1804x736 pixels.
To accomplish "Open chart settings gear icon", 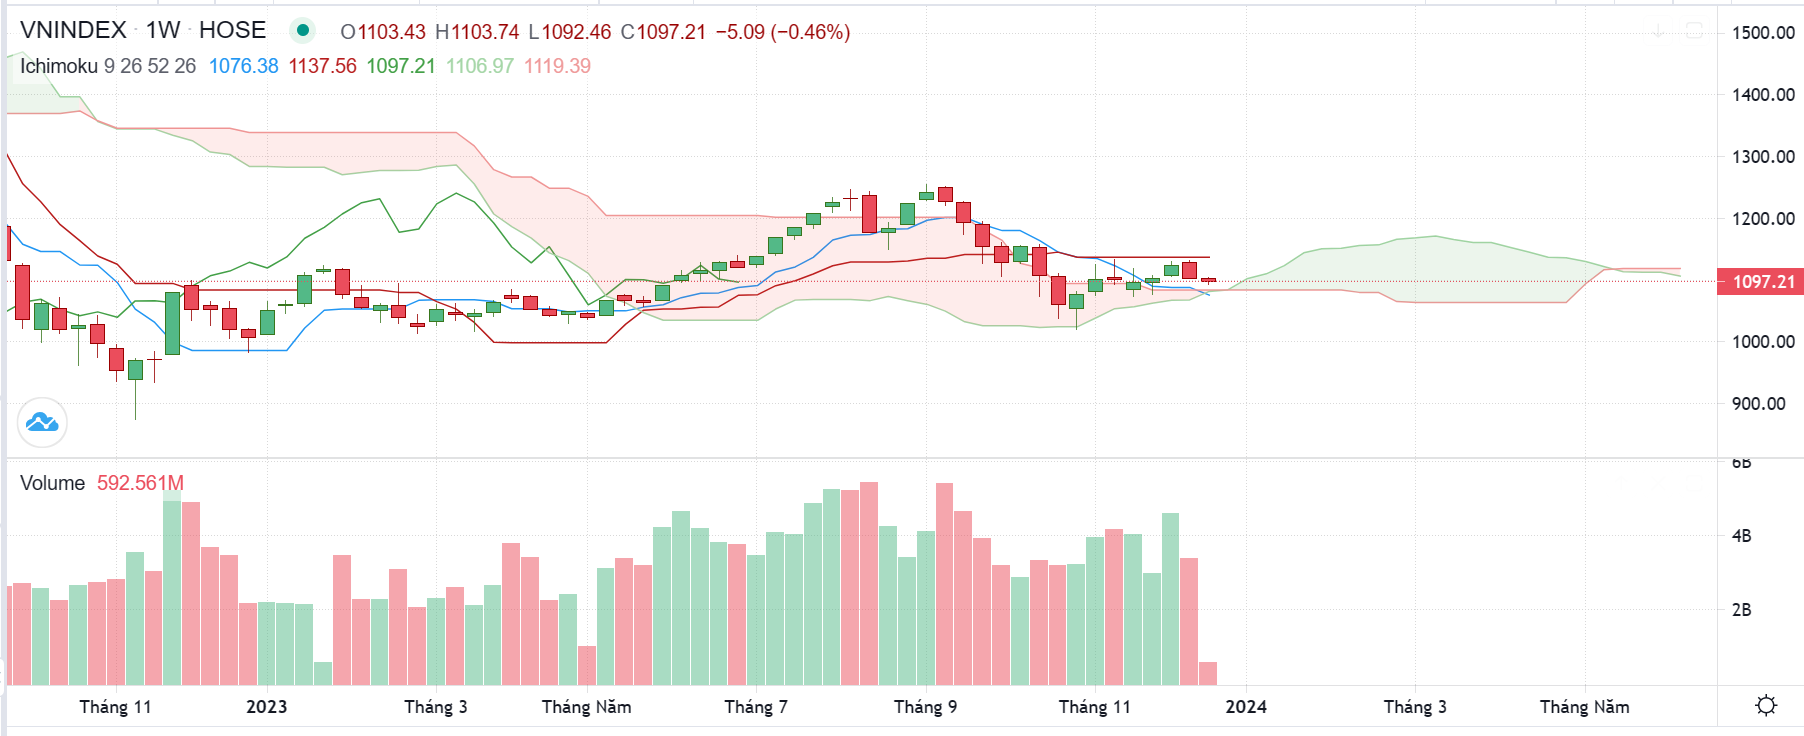I will [x=1766, y=706].
